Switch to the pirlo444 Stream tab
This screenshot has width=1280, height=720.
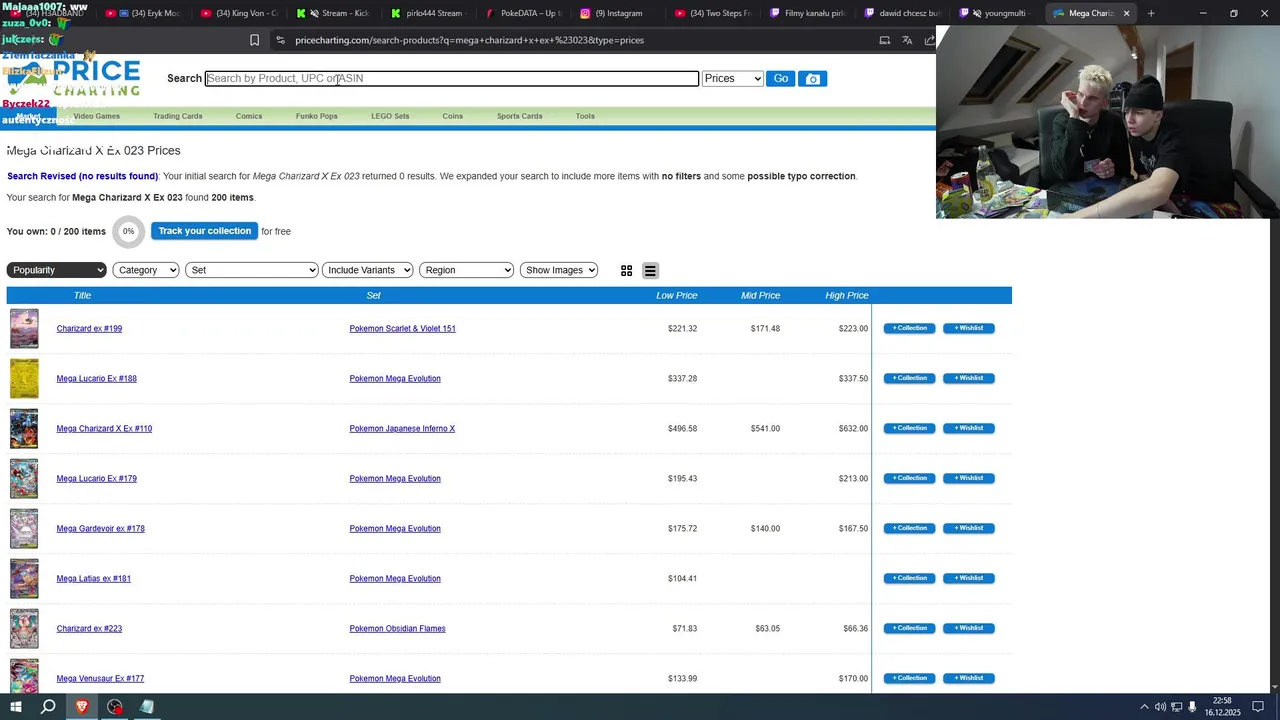coord(428,13)
